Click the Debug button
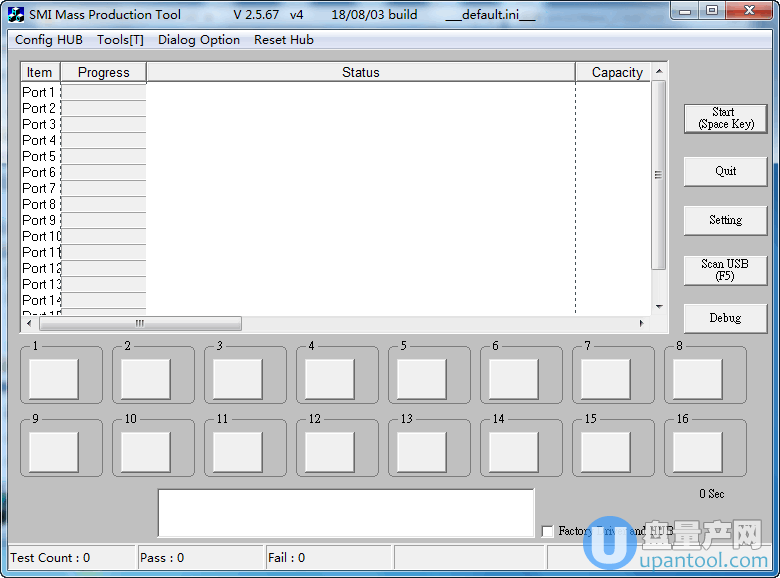780x578 pixels. [725, 318]
